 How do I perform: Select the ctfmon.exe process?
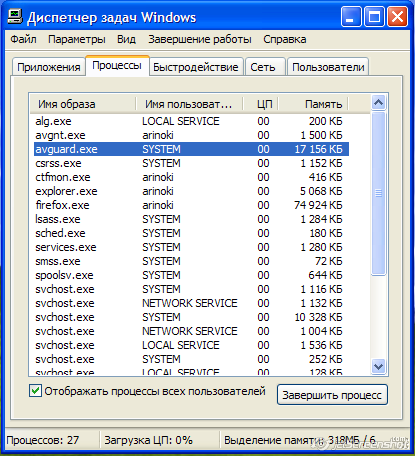(192, 177)
